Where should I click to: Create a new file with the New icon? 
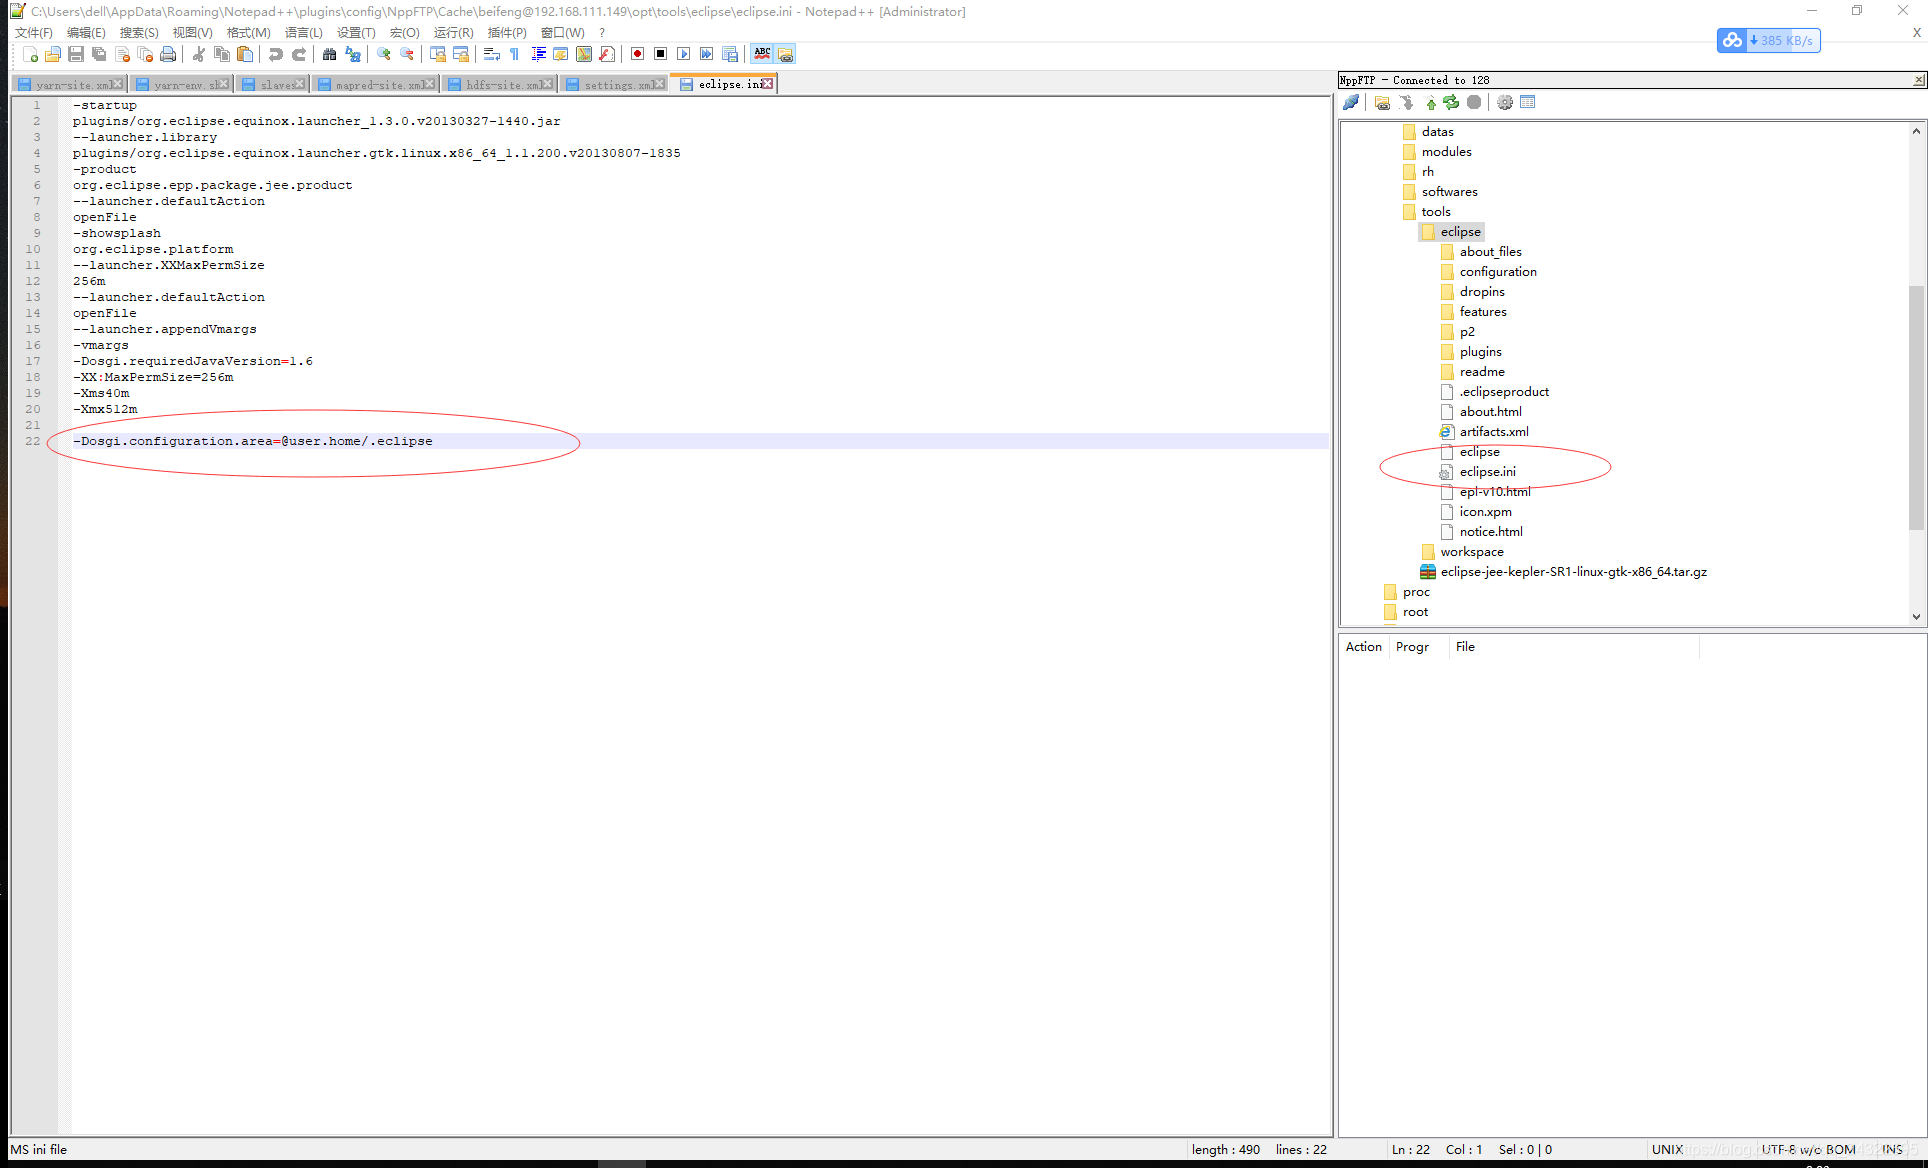30,54
